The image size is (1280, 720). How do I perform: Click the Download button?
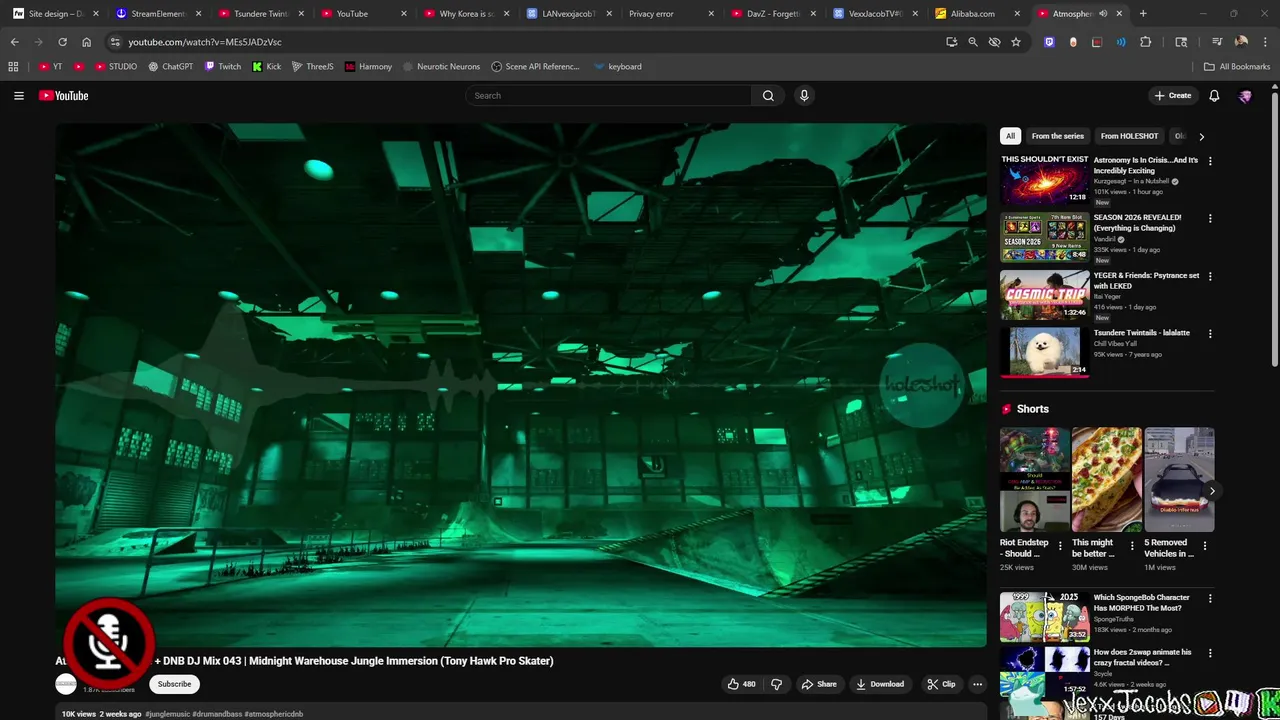tap(881, 684)
